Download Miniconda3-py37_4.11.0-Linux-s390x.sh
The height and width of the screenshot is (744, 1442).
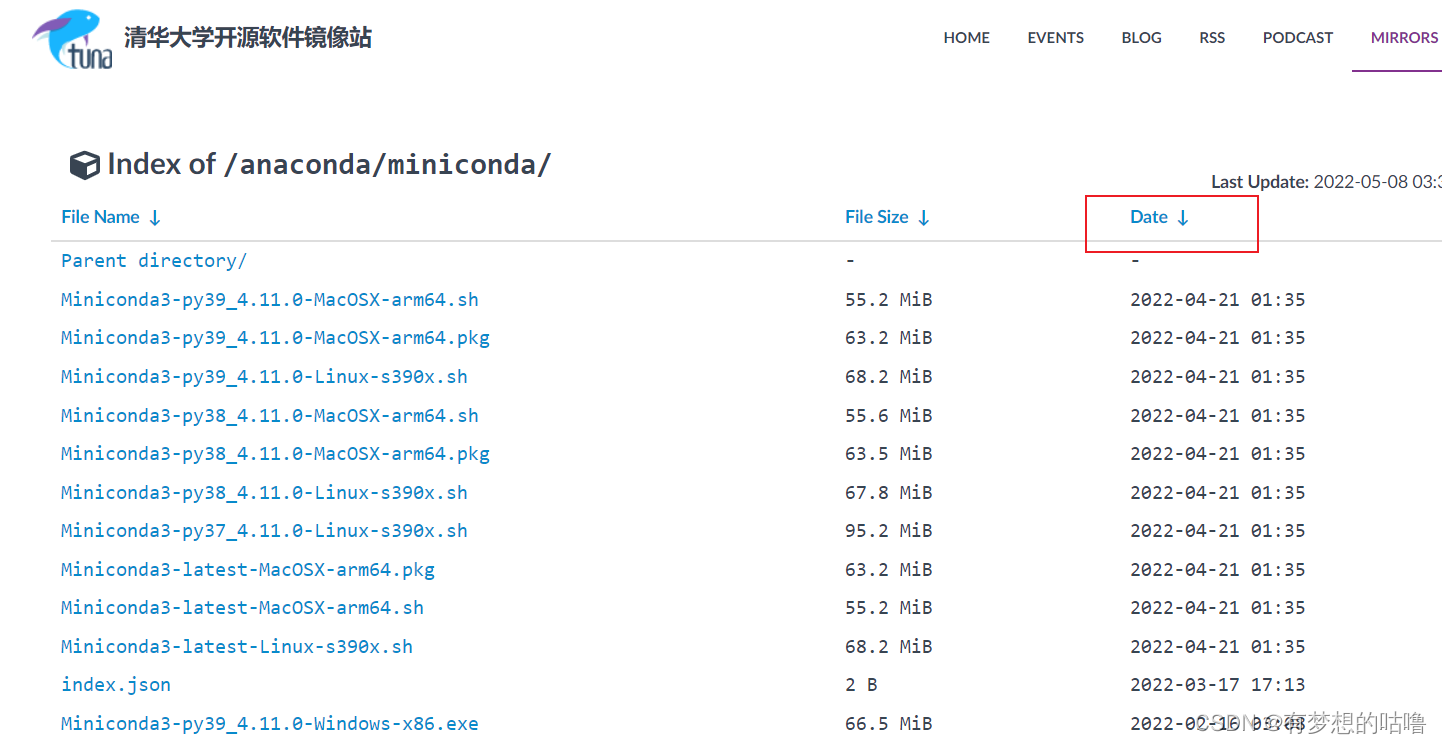tap(264, 531)
